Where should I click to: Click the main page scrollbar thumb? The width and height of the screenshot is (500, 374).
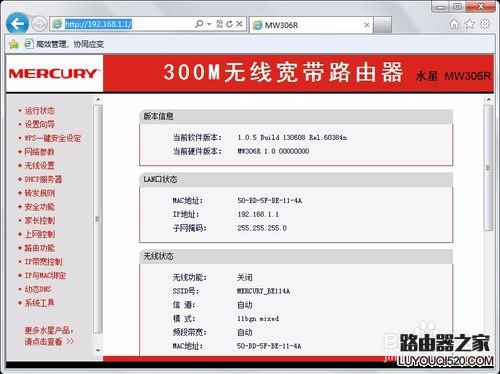pos(489,168)
